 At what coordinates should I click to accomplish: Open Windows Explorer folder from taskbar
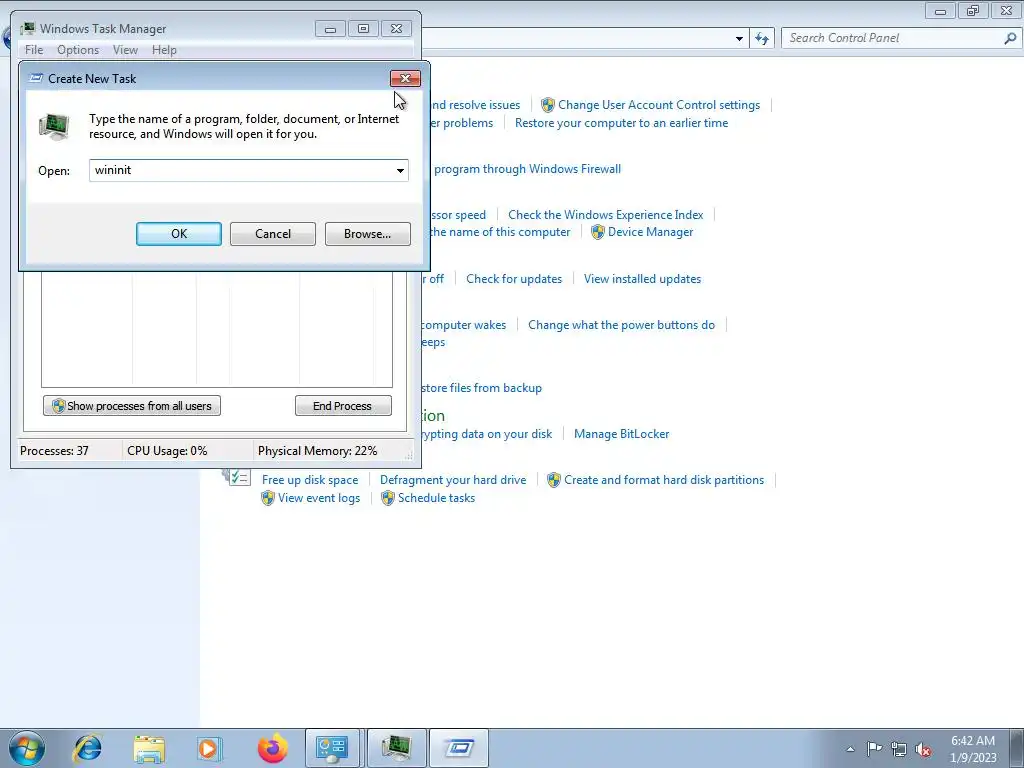(149, 748)
